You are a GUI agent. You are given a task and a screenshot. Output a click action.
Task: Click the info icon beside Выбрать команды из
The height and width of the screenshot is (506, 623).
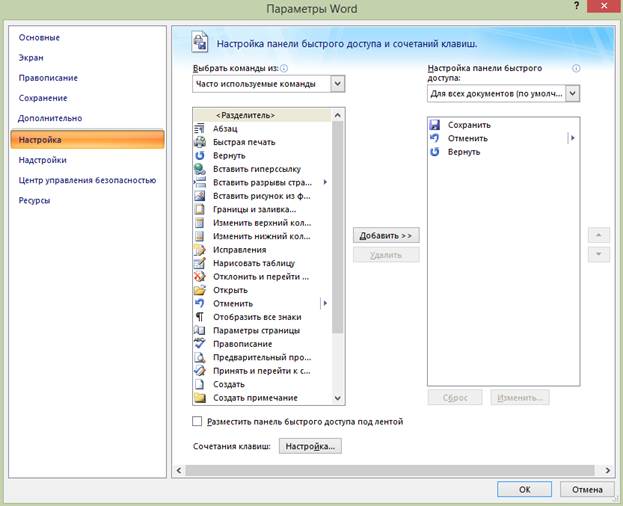pos(284,68)
